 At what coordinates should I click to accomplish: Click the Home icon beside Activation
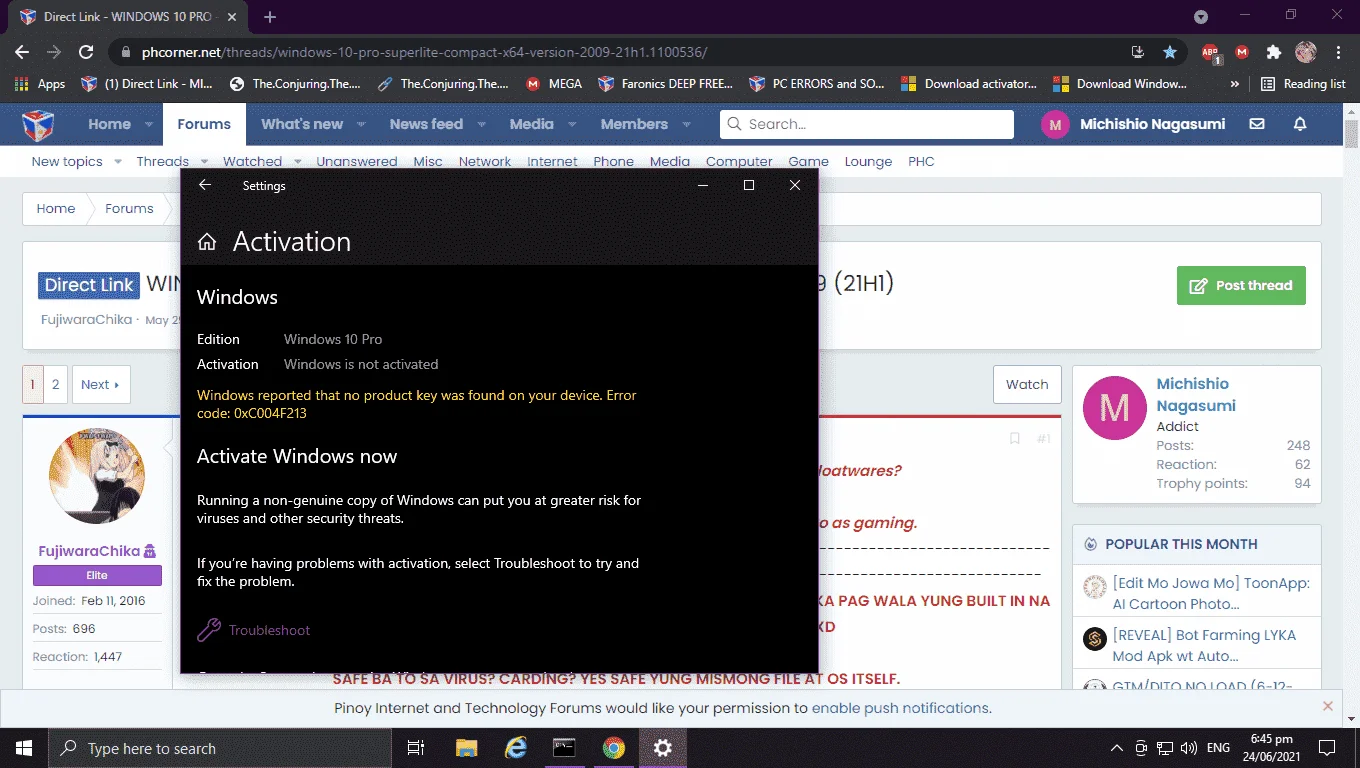point(207,242)
